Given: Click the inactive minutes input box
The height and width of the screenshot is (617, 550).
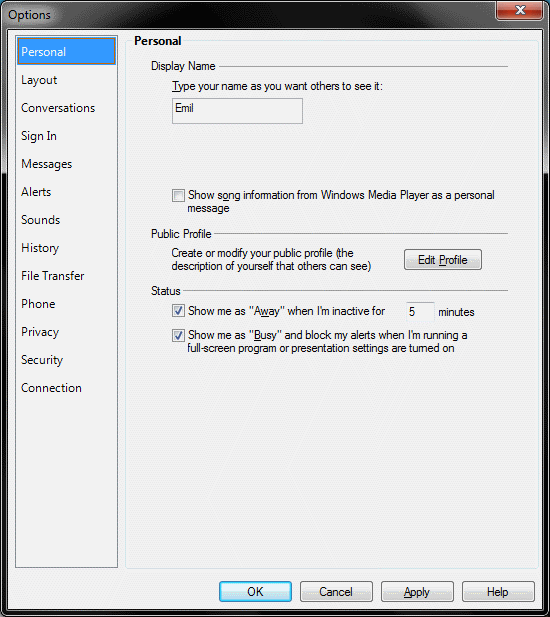Looking at the screenshot, I should tap(420, 312).
